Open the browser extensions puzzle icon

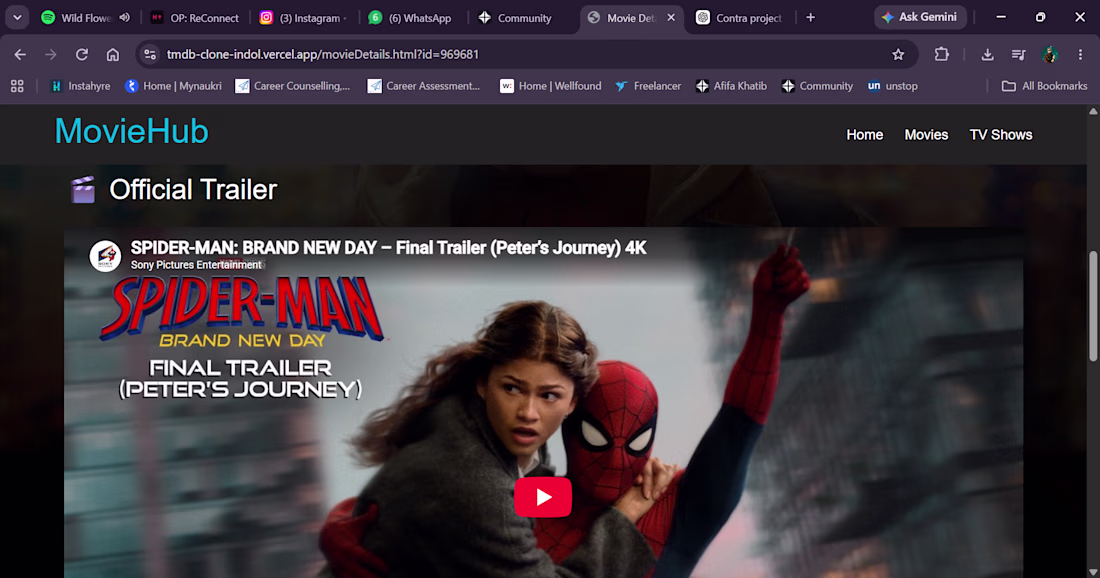pyautogui.click(x=941, y=55)
